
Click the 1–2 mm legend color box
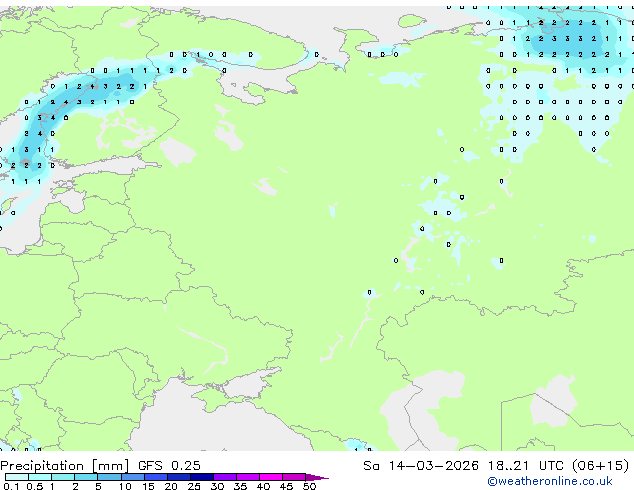click(x=63, y=477)
